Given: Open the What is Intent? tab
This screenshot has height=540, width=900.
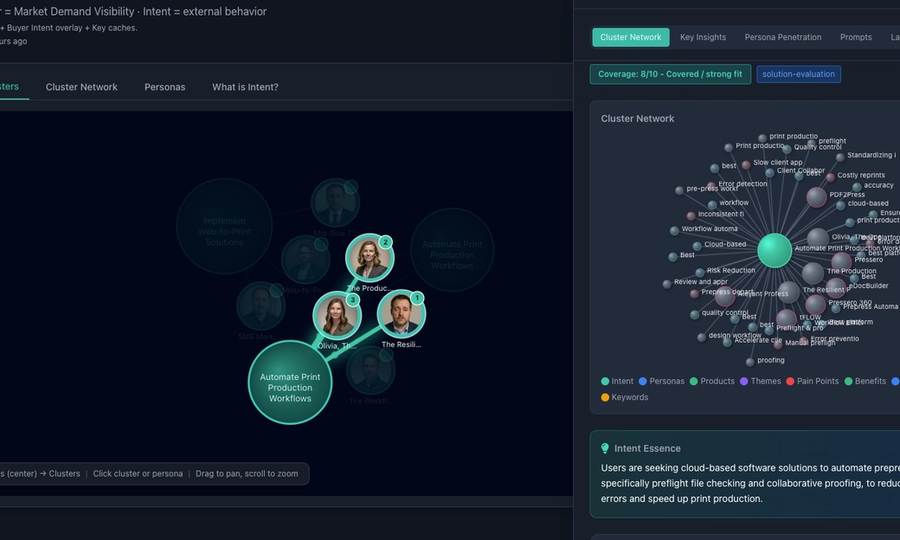Looking at the screenshot, I should coord(245,87).
